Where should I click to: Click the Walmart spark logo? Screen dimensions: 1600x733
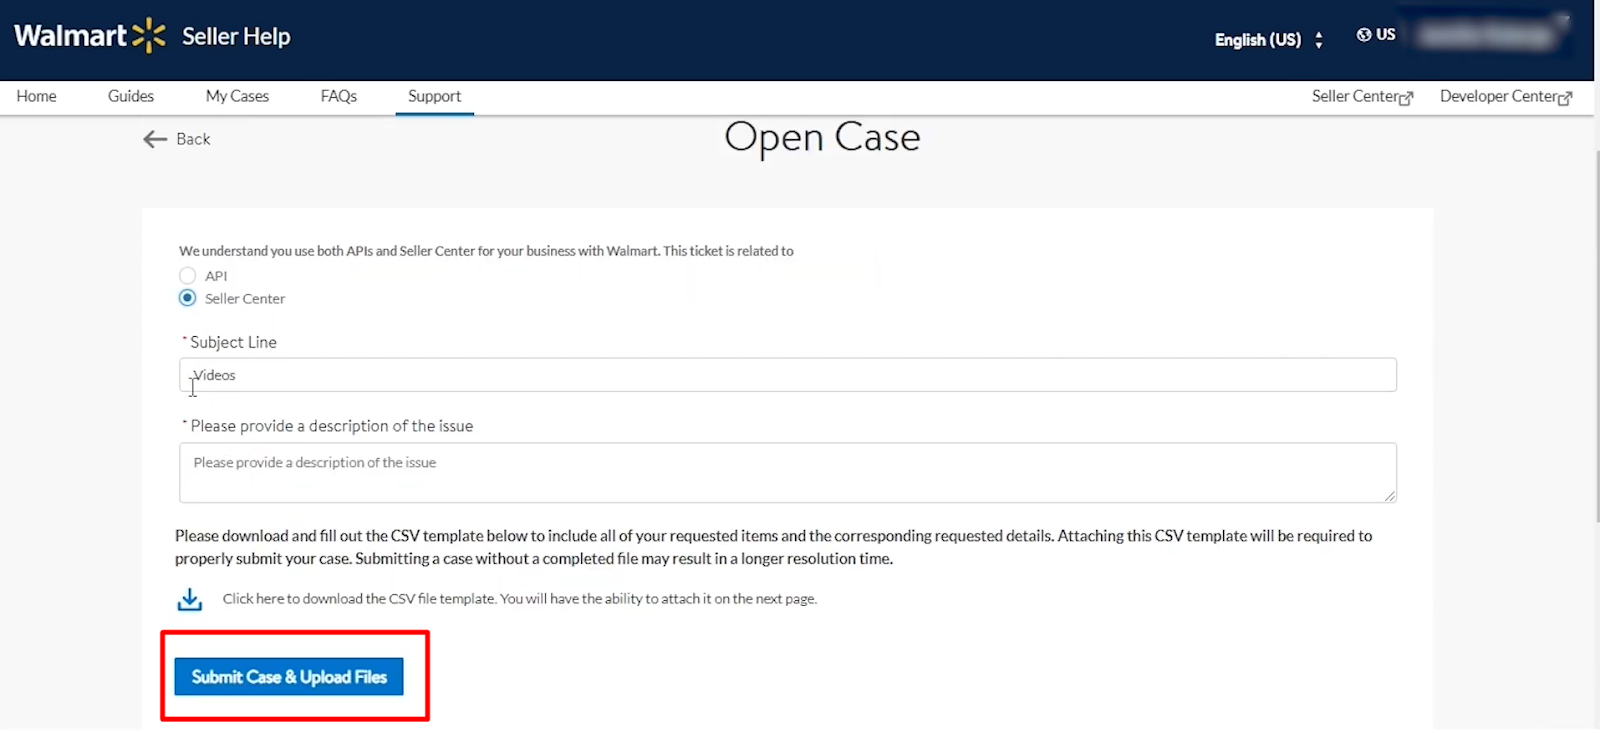pos(149,35)
